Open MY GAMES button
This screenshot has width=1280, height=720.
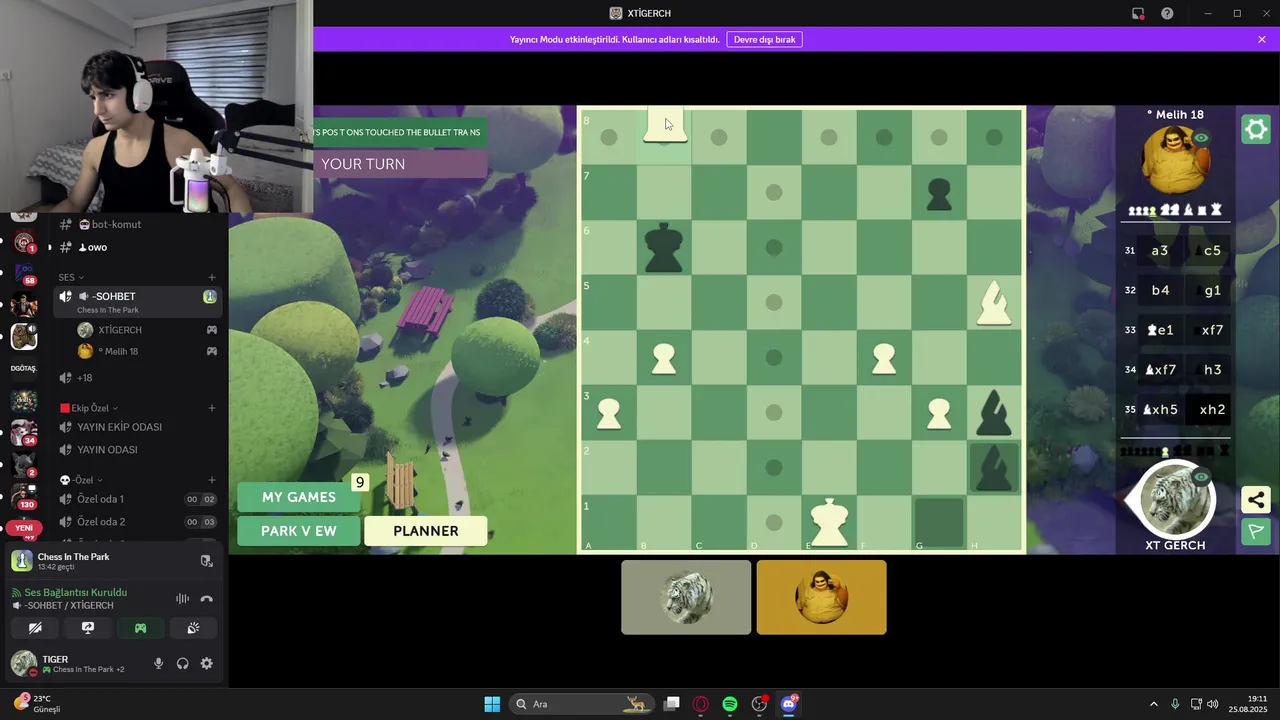(298, 497)
